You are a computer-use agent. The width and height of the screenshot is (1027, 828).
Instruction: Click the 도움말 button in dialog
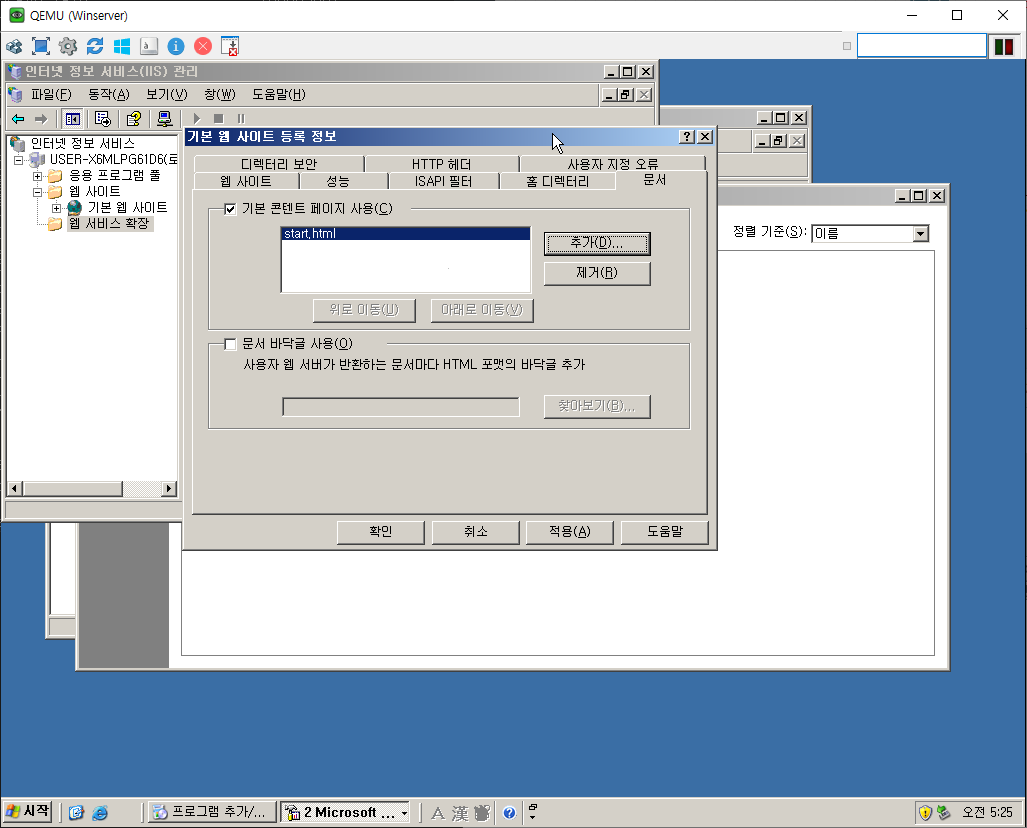pyautogui.click(x=665, y=532)
